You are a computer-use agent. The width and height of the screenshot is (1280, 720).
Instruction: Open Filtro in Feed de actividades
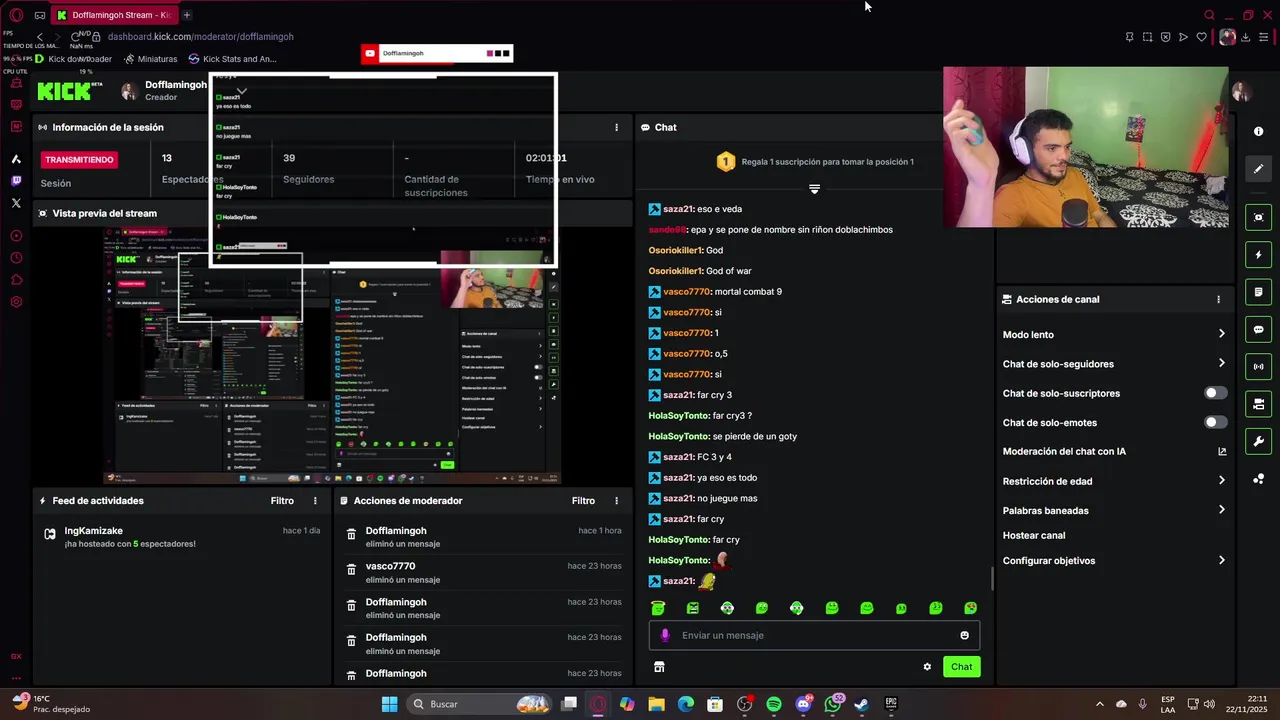[x=282, y=501]
